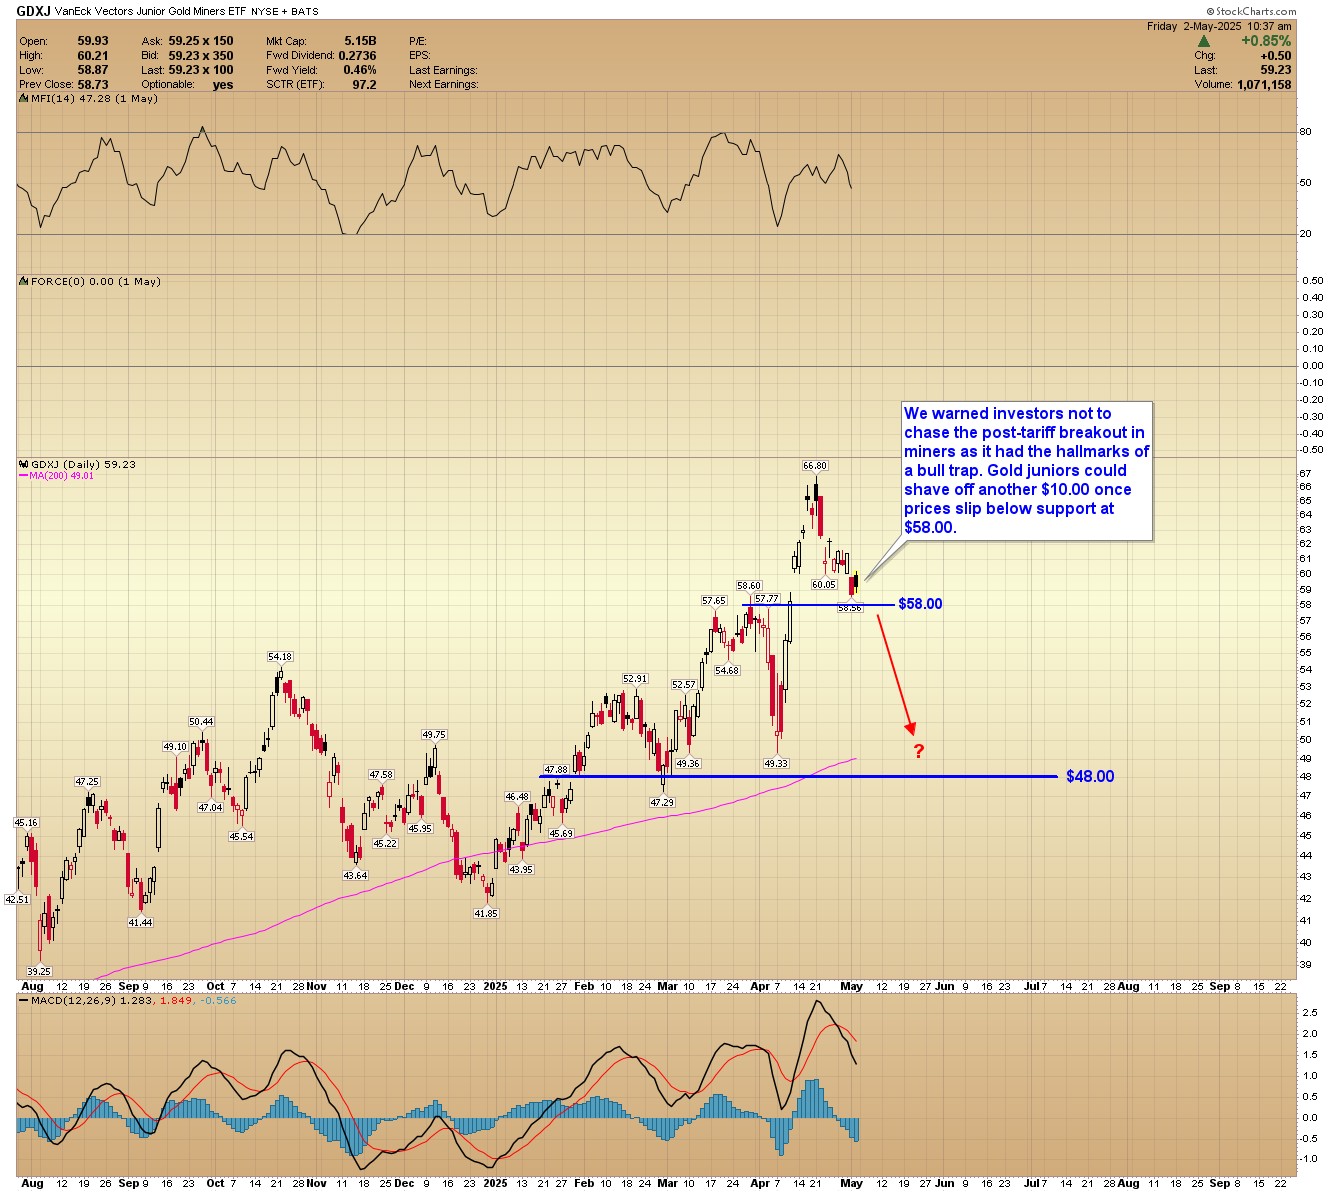Click the 42.51 price label
This screenshot has width=1340, height=1192.
point(18,900)
